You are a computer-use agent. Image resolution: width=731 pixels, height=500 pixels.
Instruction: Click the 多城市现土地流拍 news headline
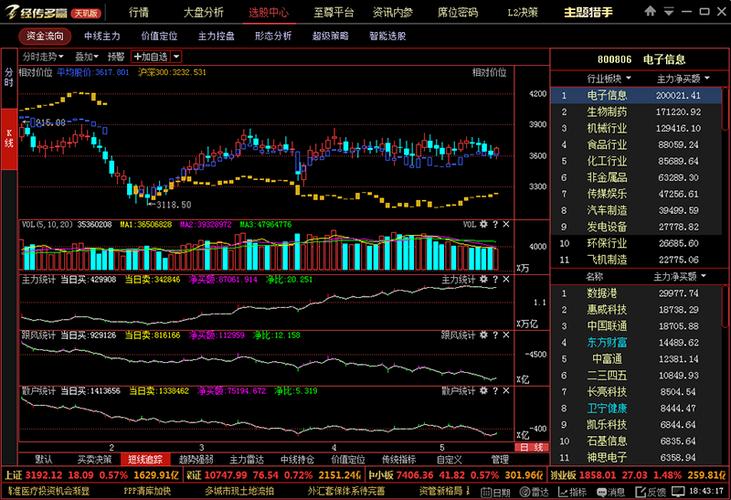click(239, 491)
